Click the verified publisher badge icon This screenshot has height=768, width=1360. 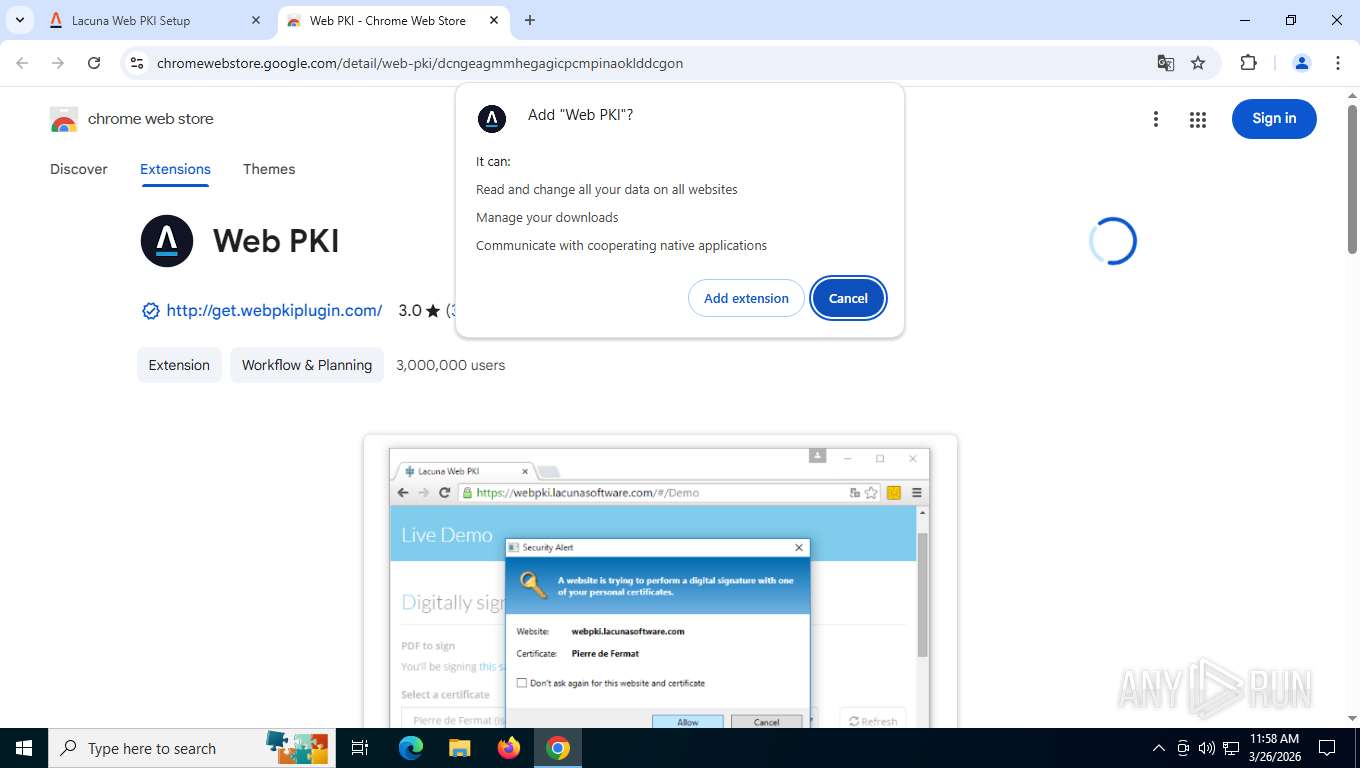tap(150, 311)
